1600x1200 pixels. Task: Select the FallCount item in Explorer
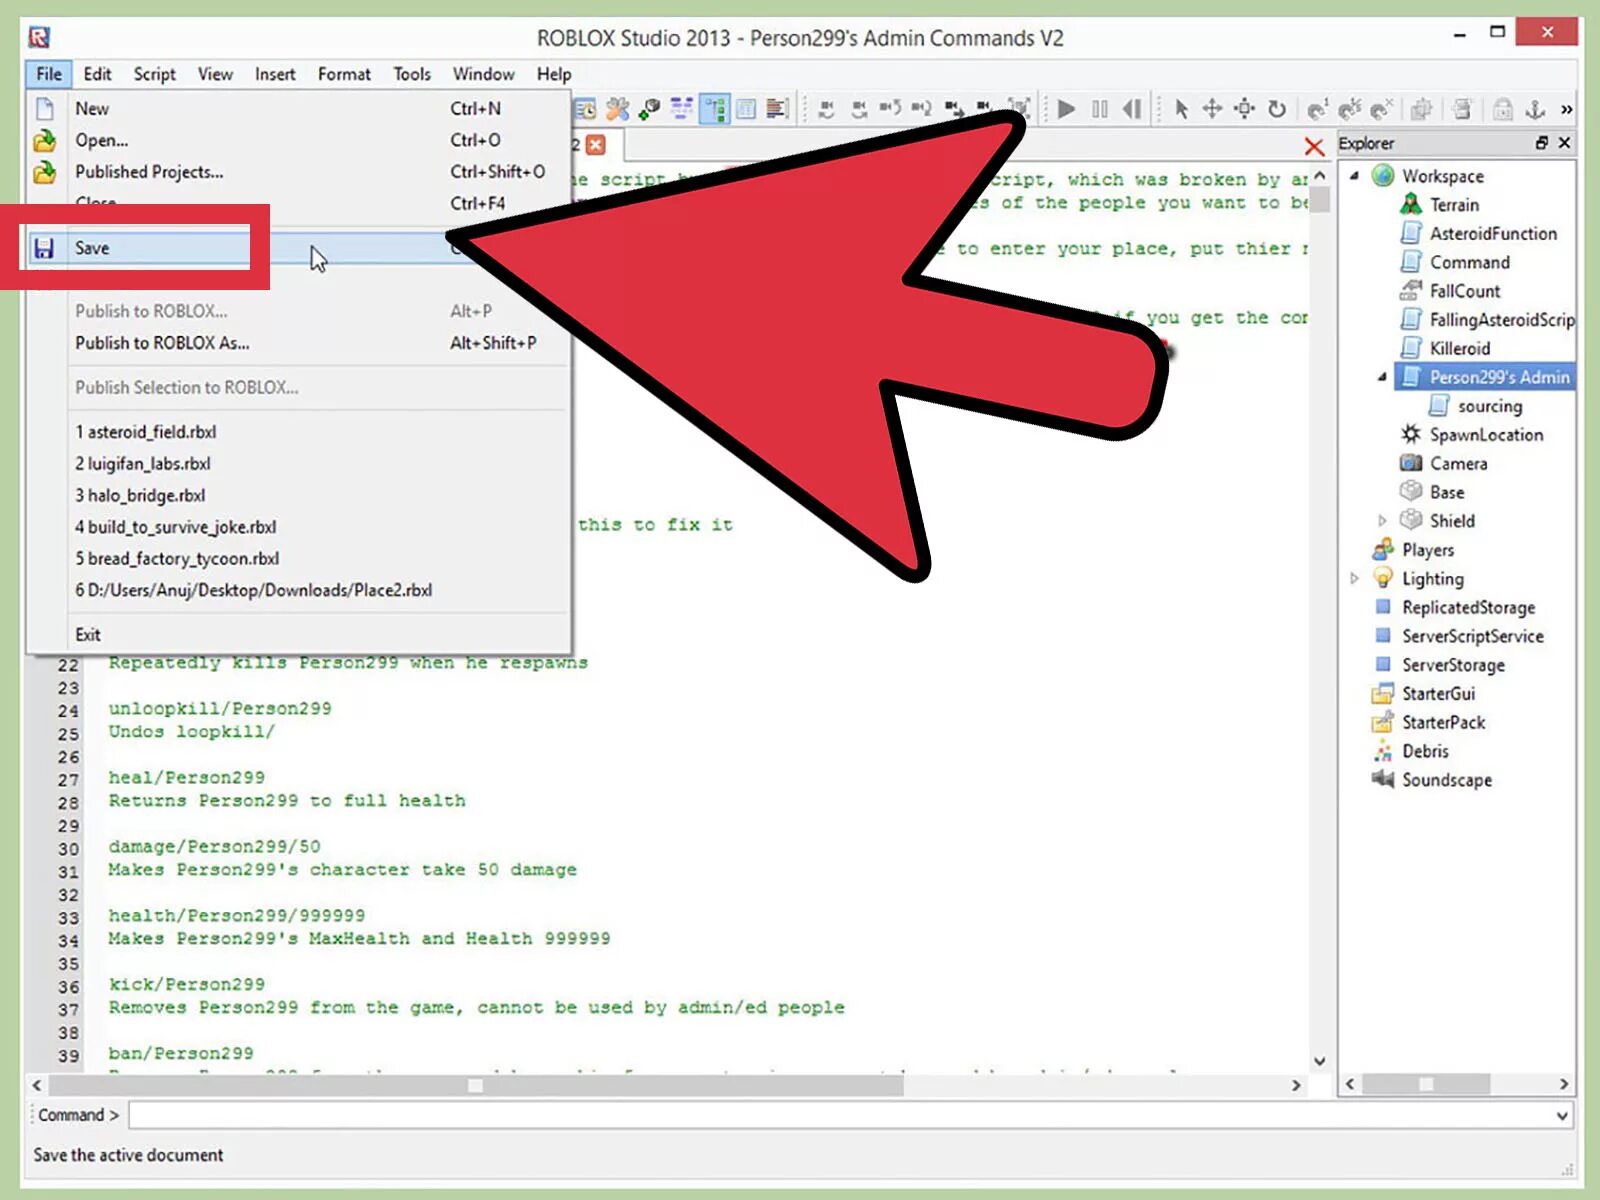[x=1465, y=291]
